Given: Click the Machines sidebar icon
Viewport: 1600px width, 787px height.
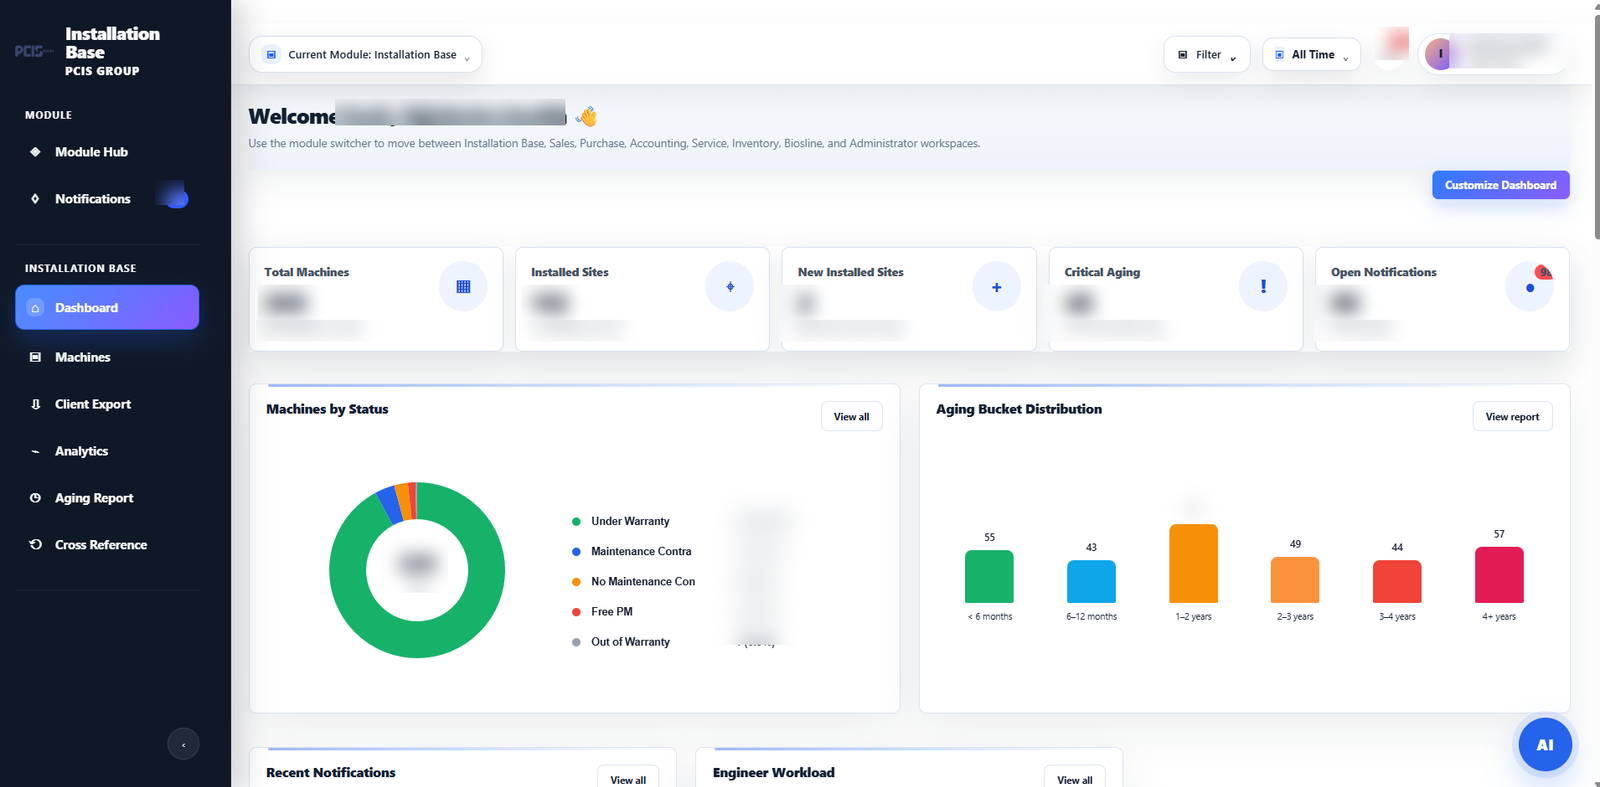Looking at the screenshot, I should [35, 357].
